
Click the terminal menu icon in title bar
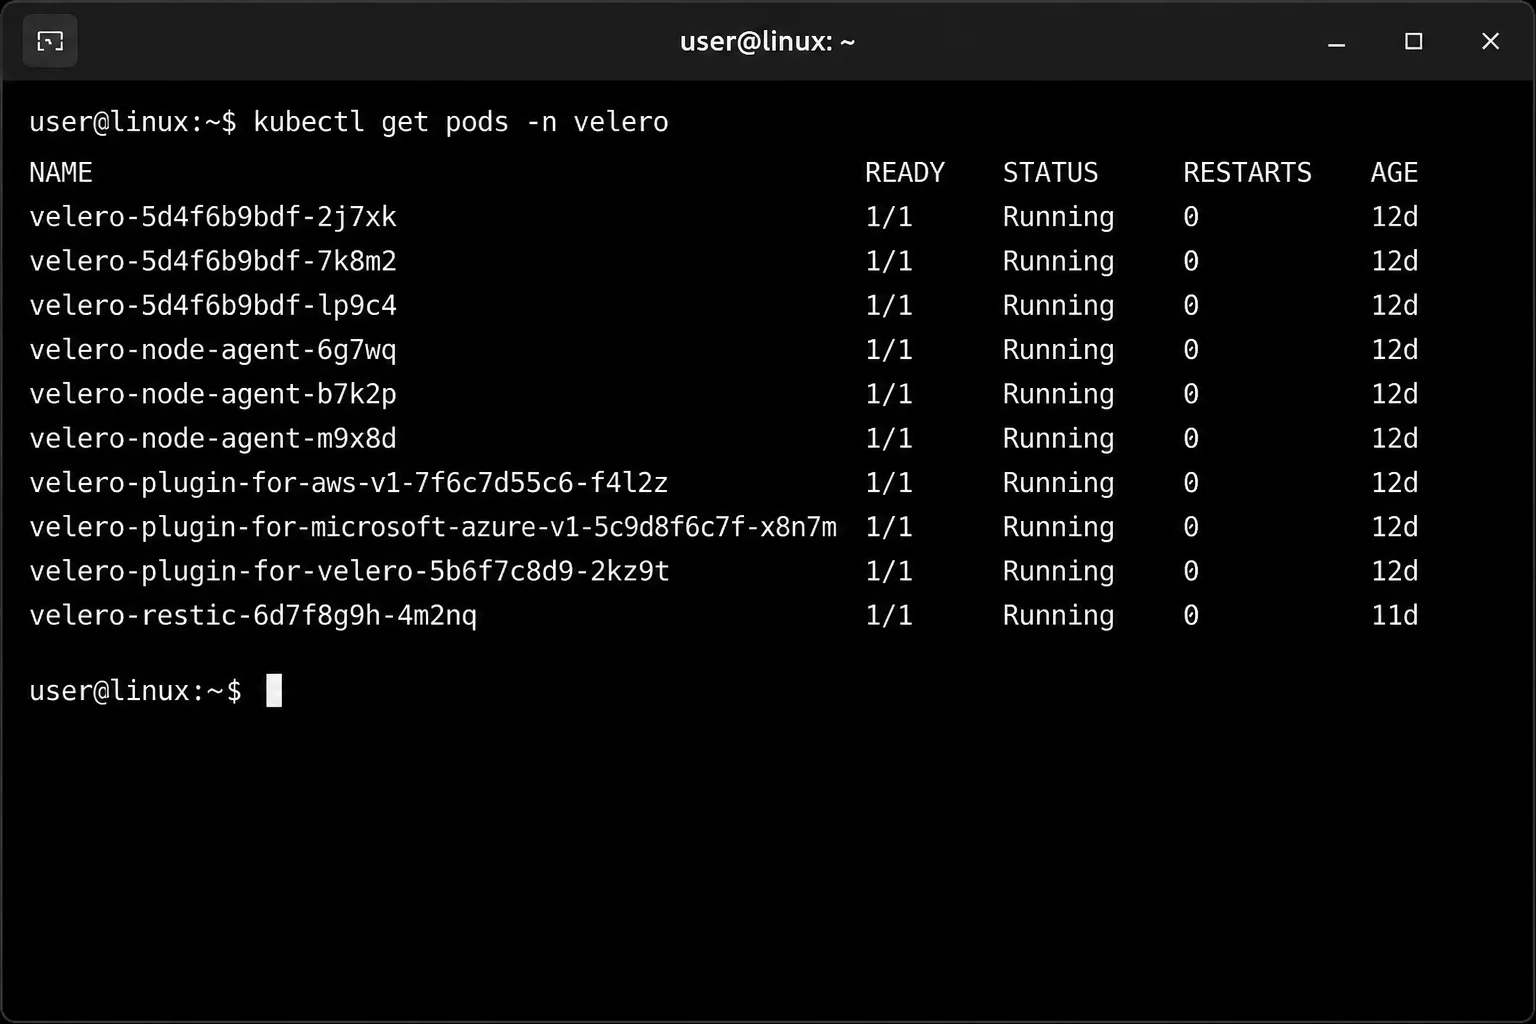[x=49, y=41]
